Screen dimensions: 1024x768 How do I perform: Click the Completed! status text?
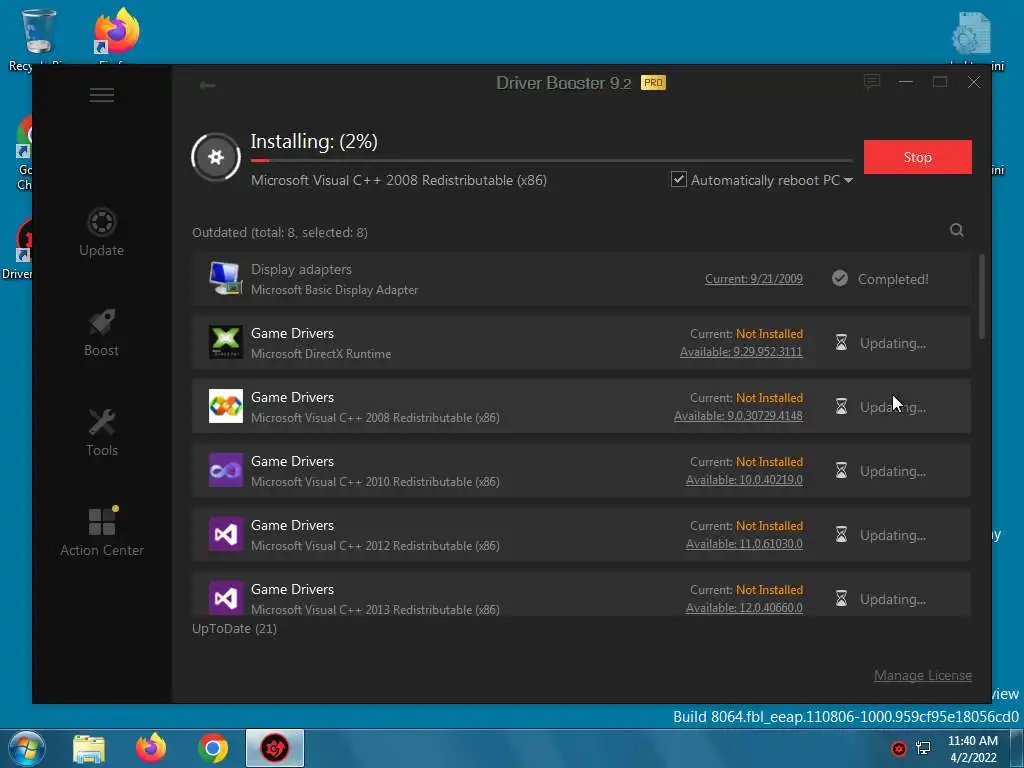click(x=893, y=279)
